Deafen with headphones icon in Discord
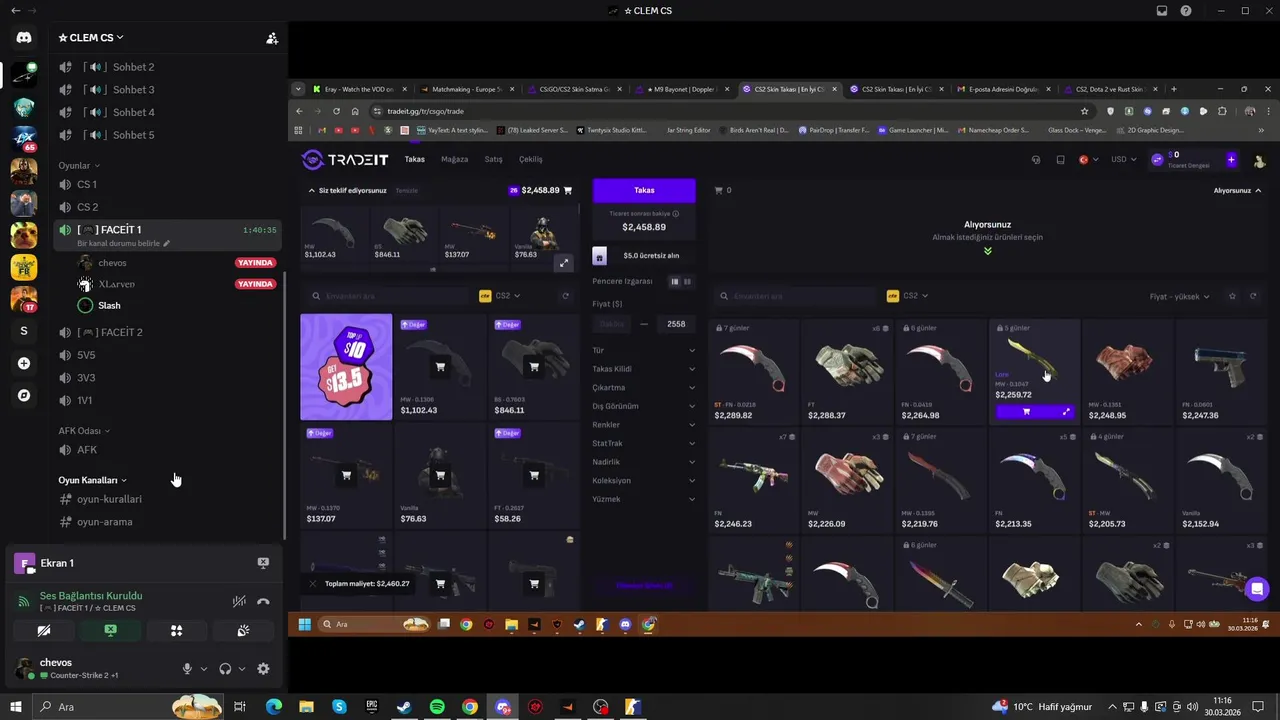 tap(226, 669)
